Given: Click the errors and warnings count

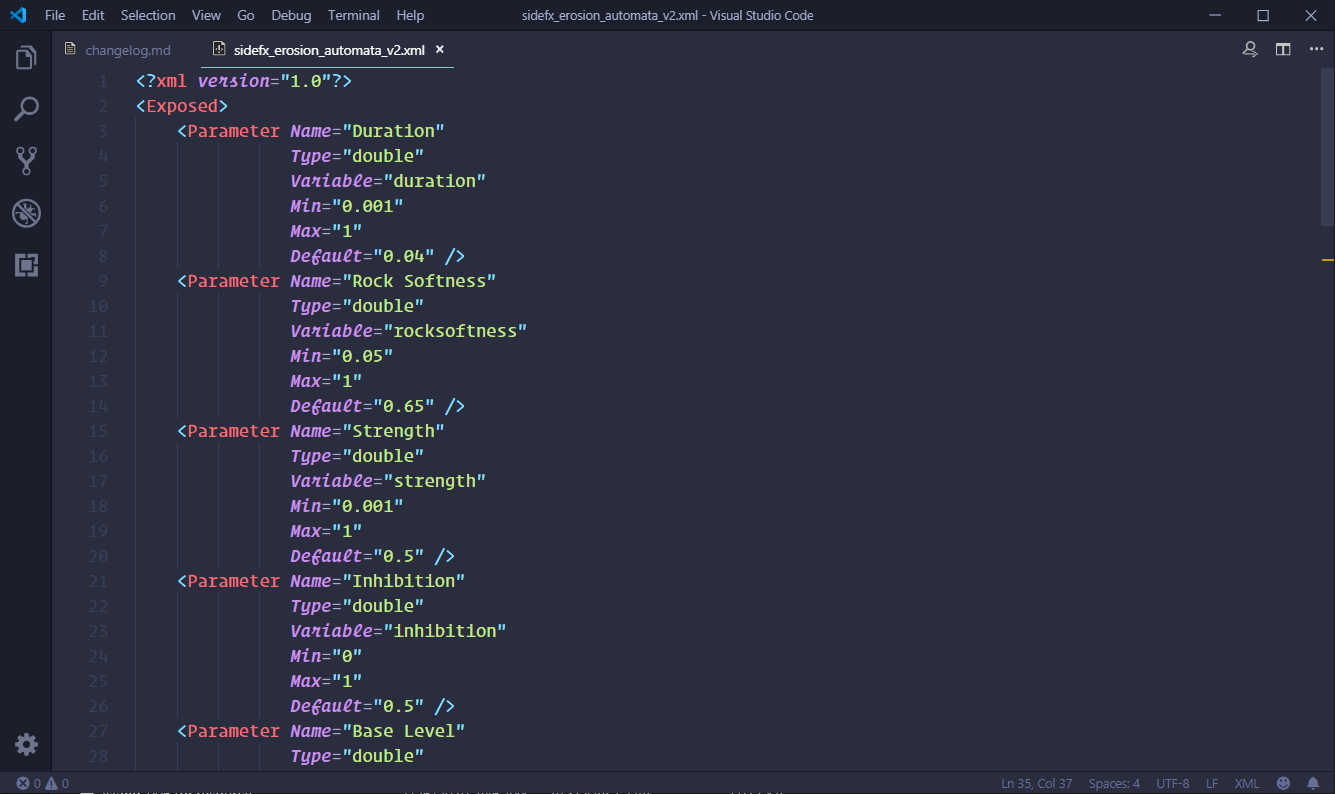Looking at the screenshot, I should coord(42,783).
